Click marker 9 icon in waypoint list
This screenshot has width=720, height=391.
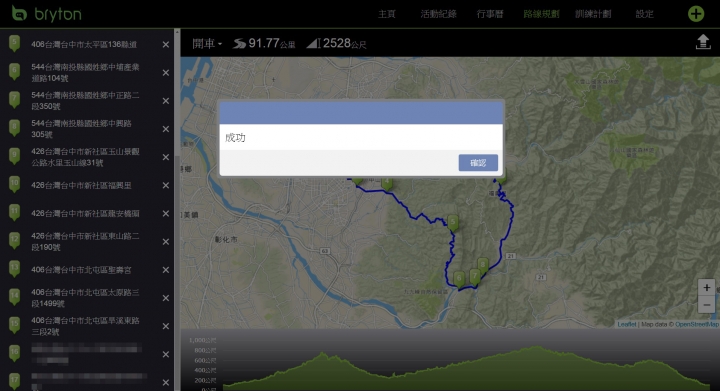click(15, 156)
